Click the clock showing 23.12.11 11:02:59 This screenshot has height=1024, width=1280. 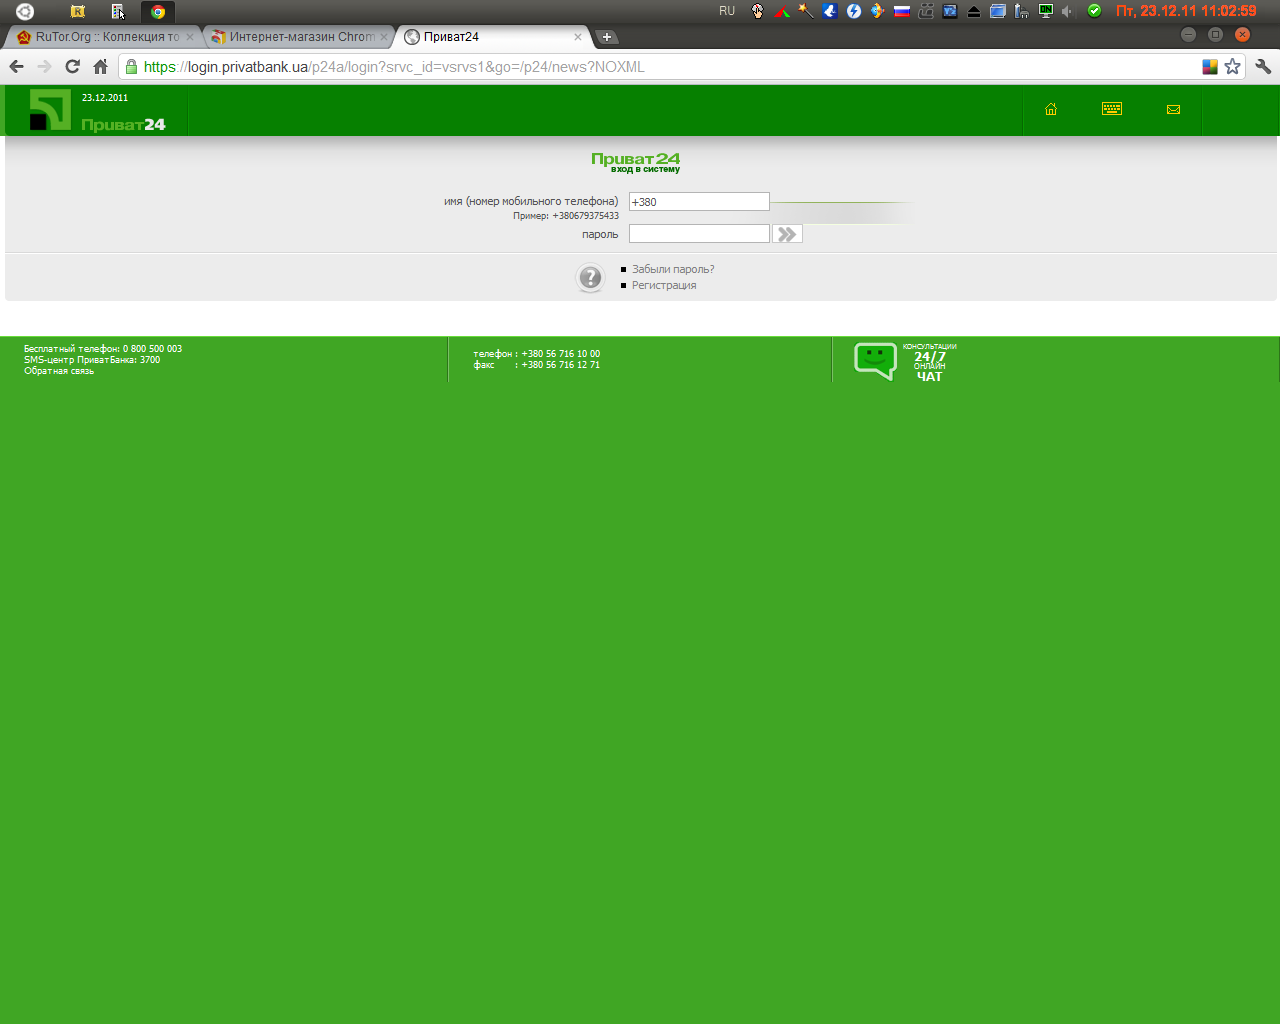(1186, 11)
